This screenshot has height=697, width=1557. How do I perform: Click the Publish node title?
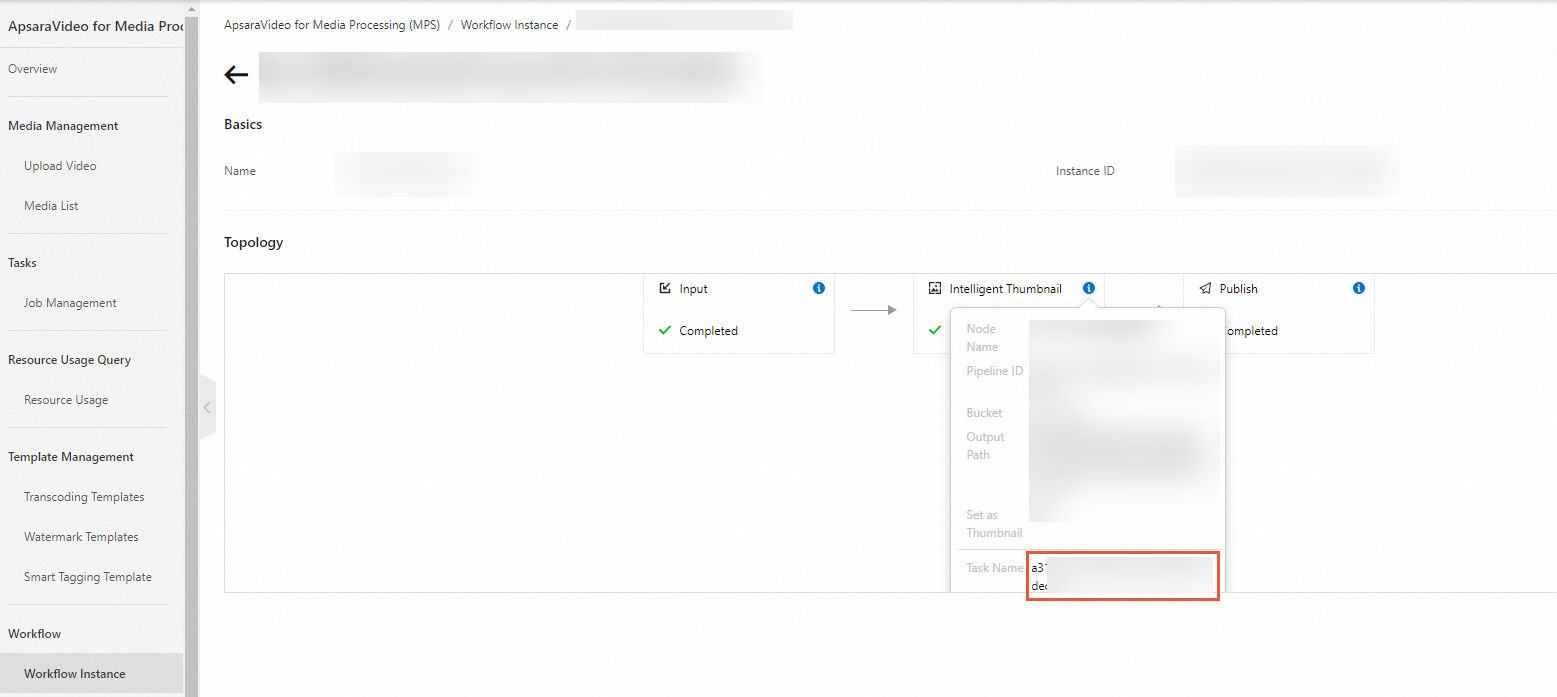coord(1238,289)
